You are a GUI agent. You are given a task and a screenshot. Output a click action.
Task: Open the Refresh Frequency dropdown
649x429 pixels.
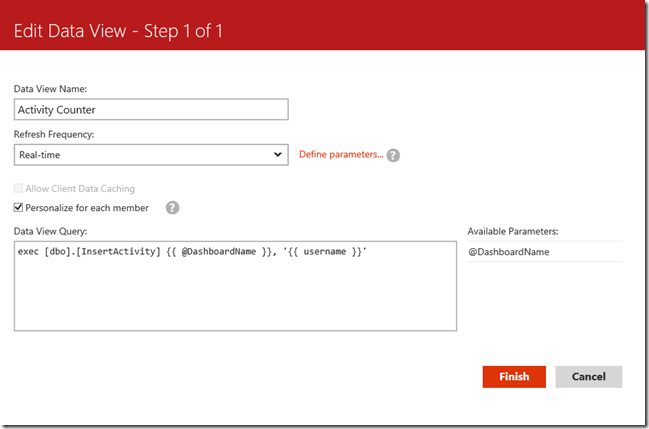click(152, 155)
